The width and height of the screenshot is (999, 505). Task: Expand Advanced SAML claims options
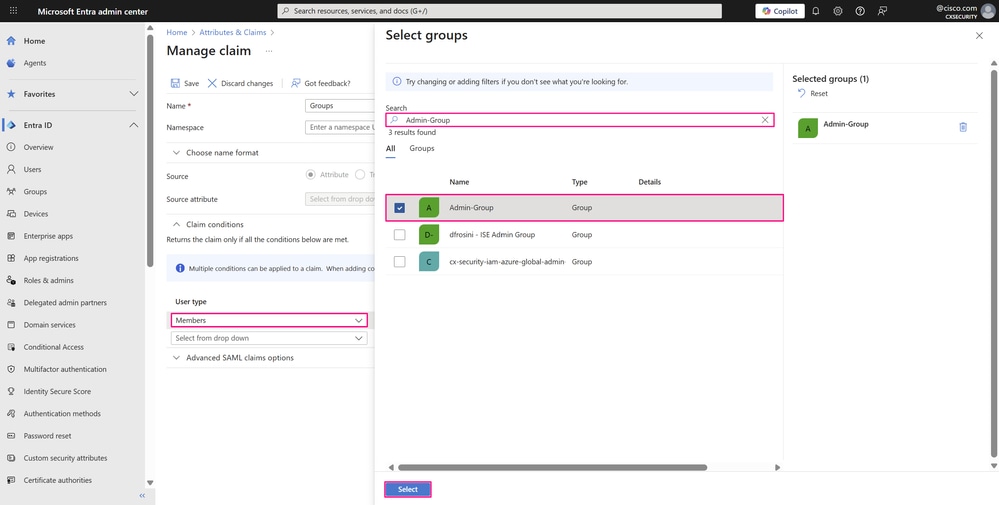pyautogui.click(x=233, y=358)
